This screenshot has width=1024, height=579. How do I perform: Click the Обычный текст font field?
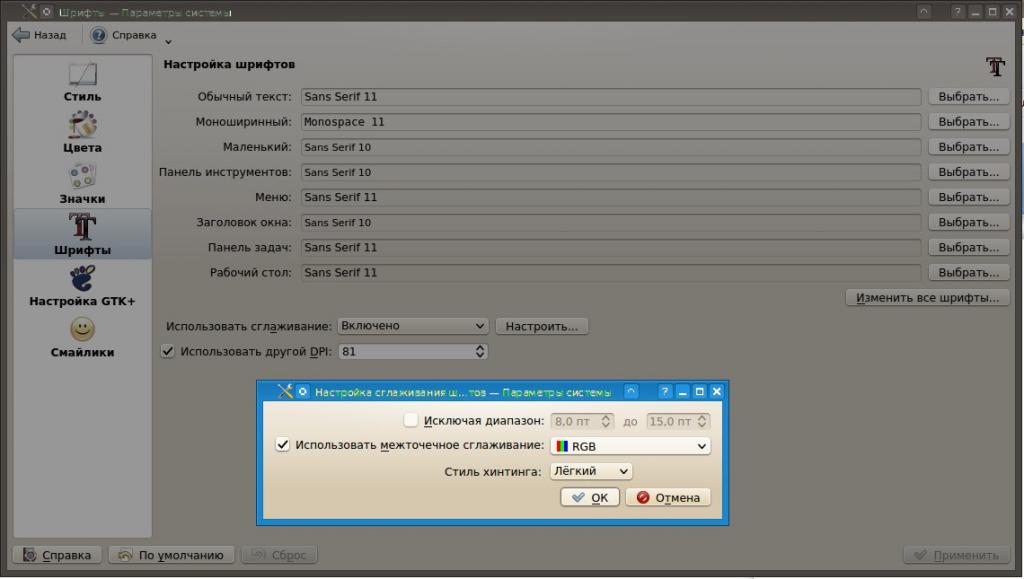(611, 97)
